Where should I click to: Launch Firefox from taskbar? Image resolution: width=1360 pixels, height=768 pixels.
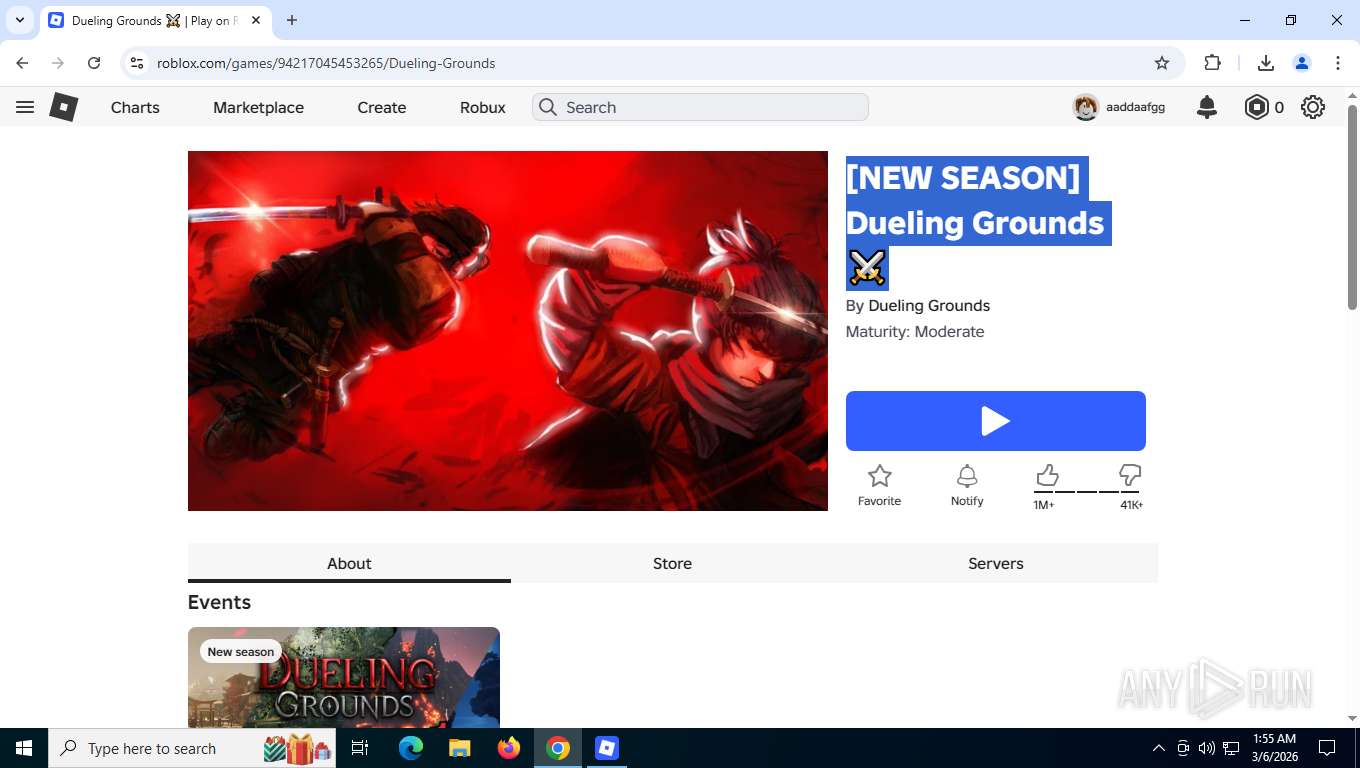click(x=509, y=748)
